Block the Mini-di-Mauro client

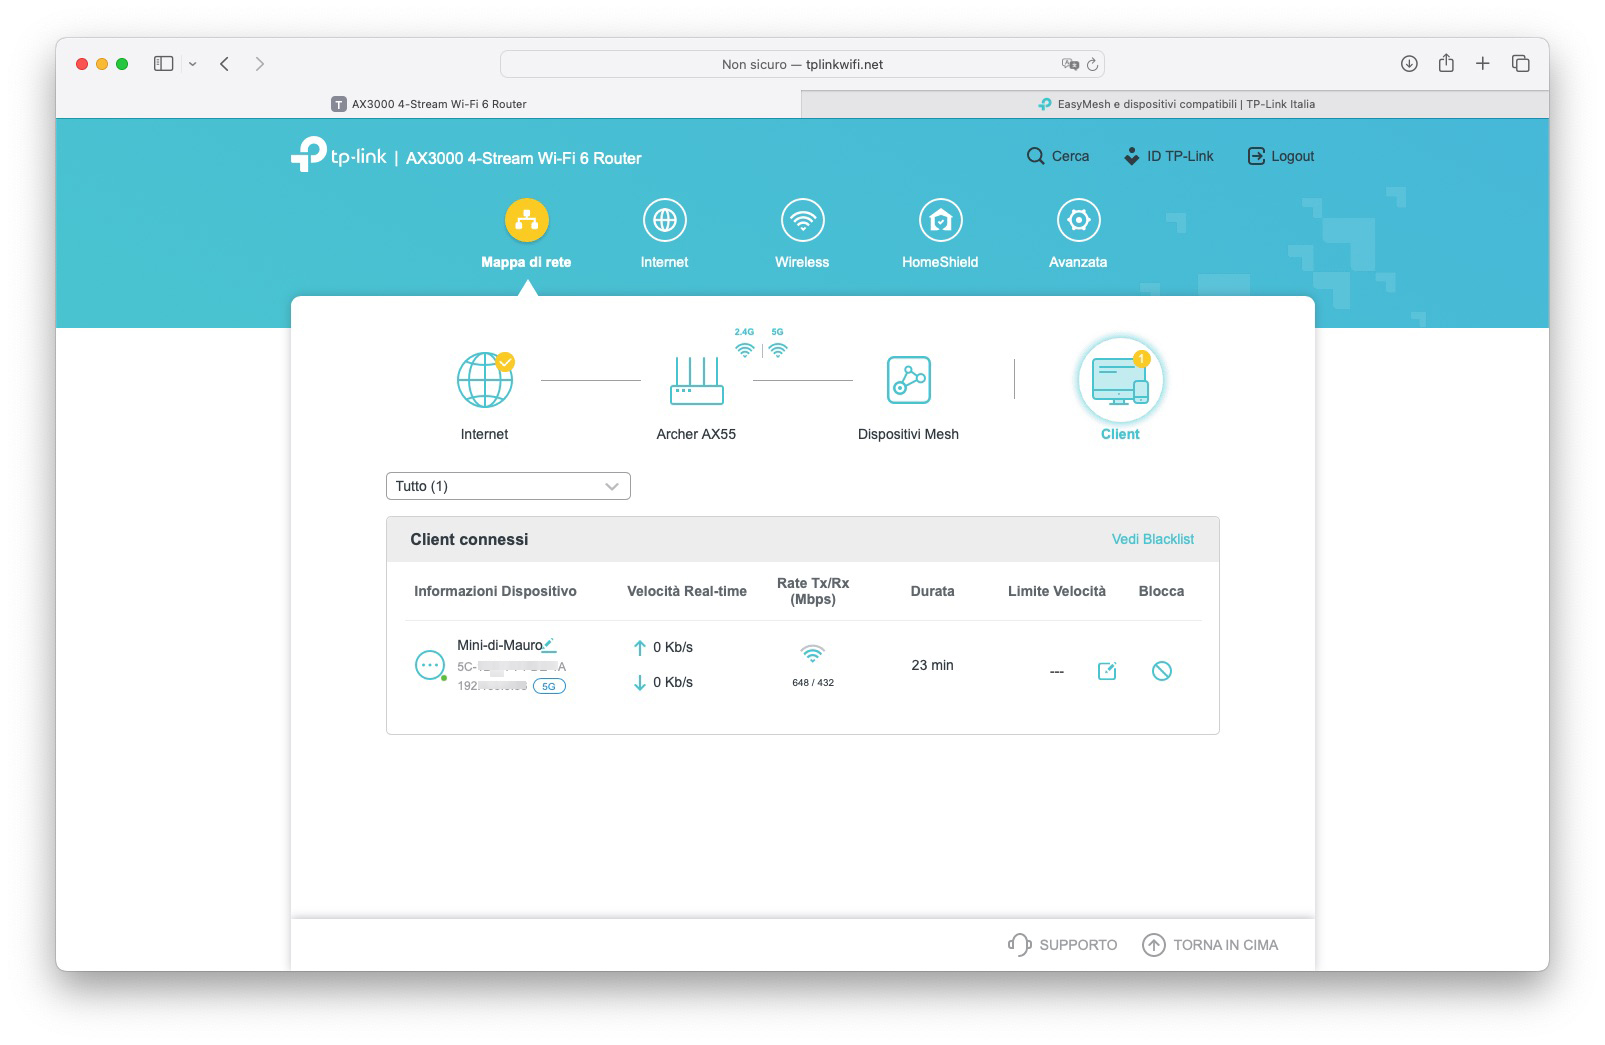pyautogui.click(x=1161, y=671)
